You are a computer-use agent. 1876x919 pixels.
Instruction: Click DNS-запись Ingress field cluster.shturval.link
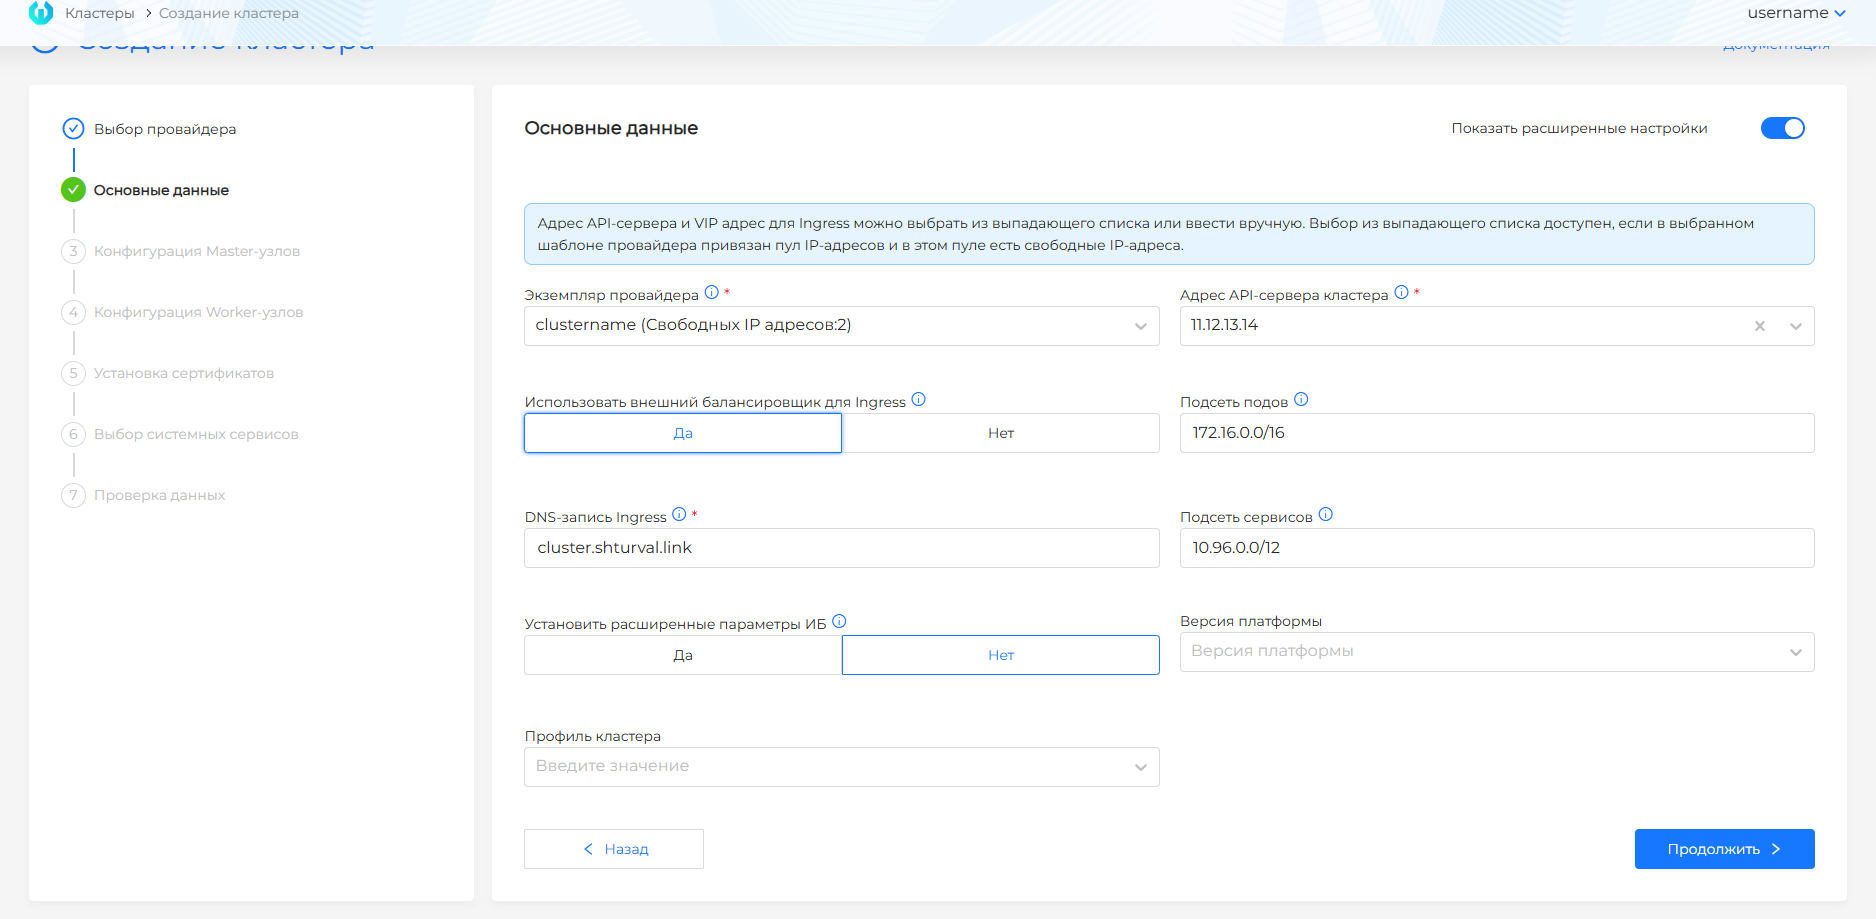pyautogui.click(x=842, y=548)
